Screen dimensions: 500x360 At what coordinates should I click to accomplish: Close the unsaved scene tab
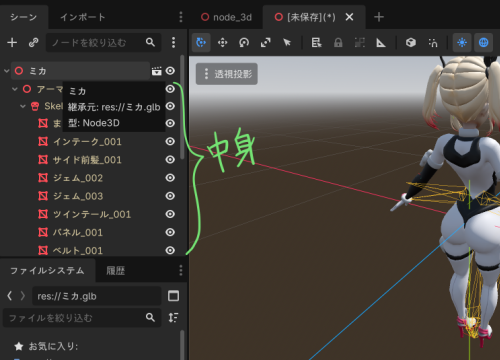tap(349, 17)
